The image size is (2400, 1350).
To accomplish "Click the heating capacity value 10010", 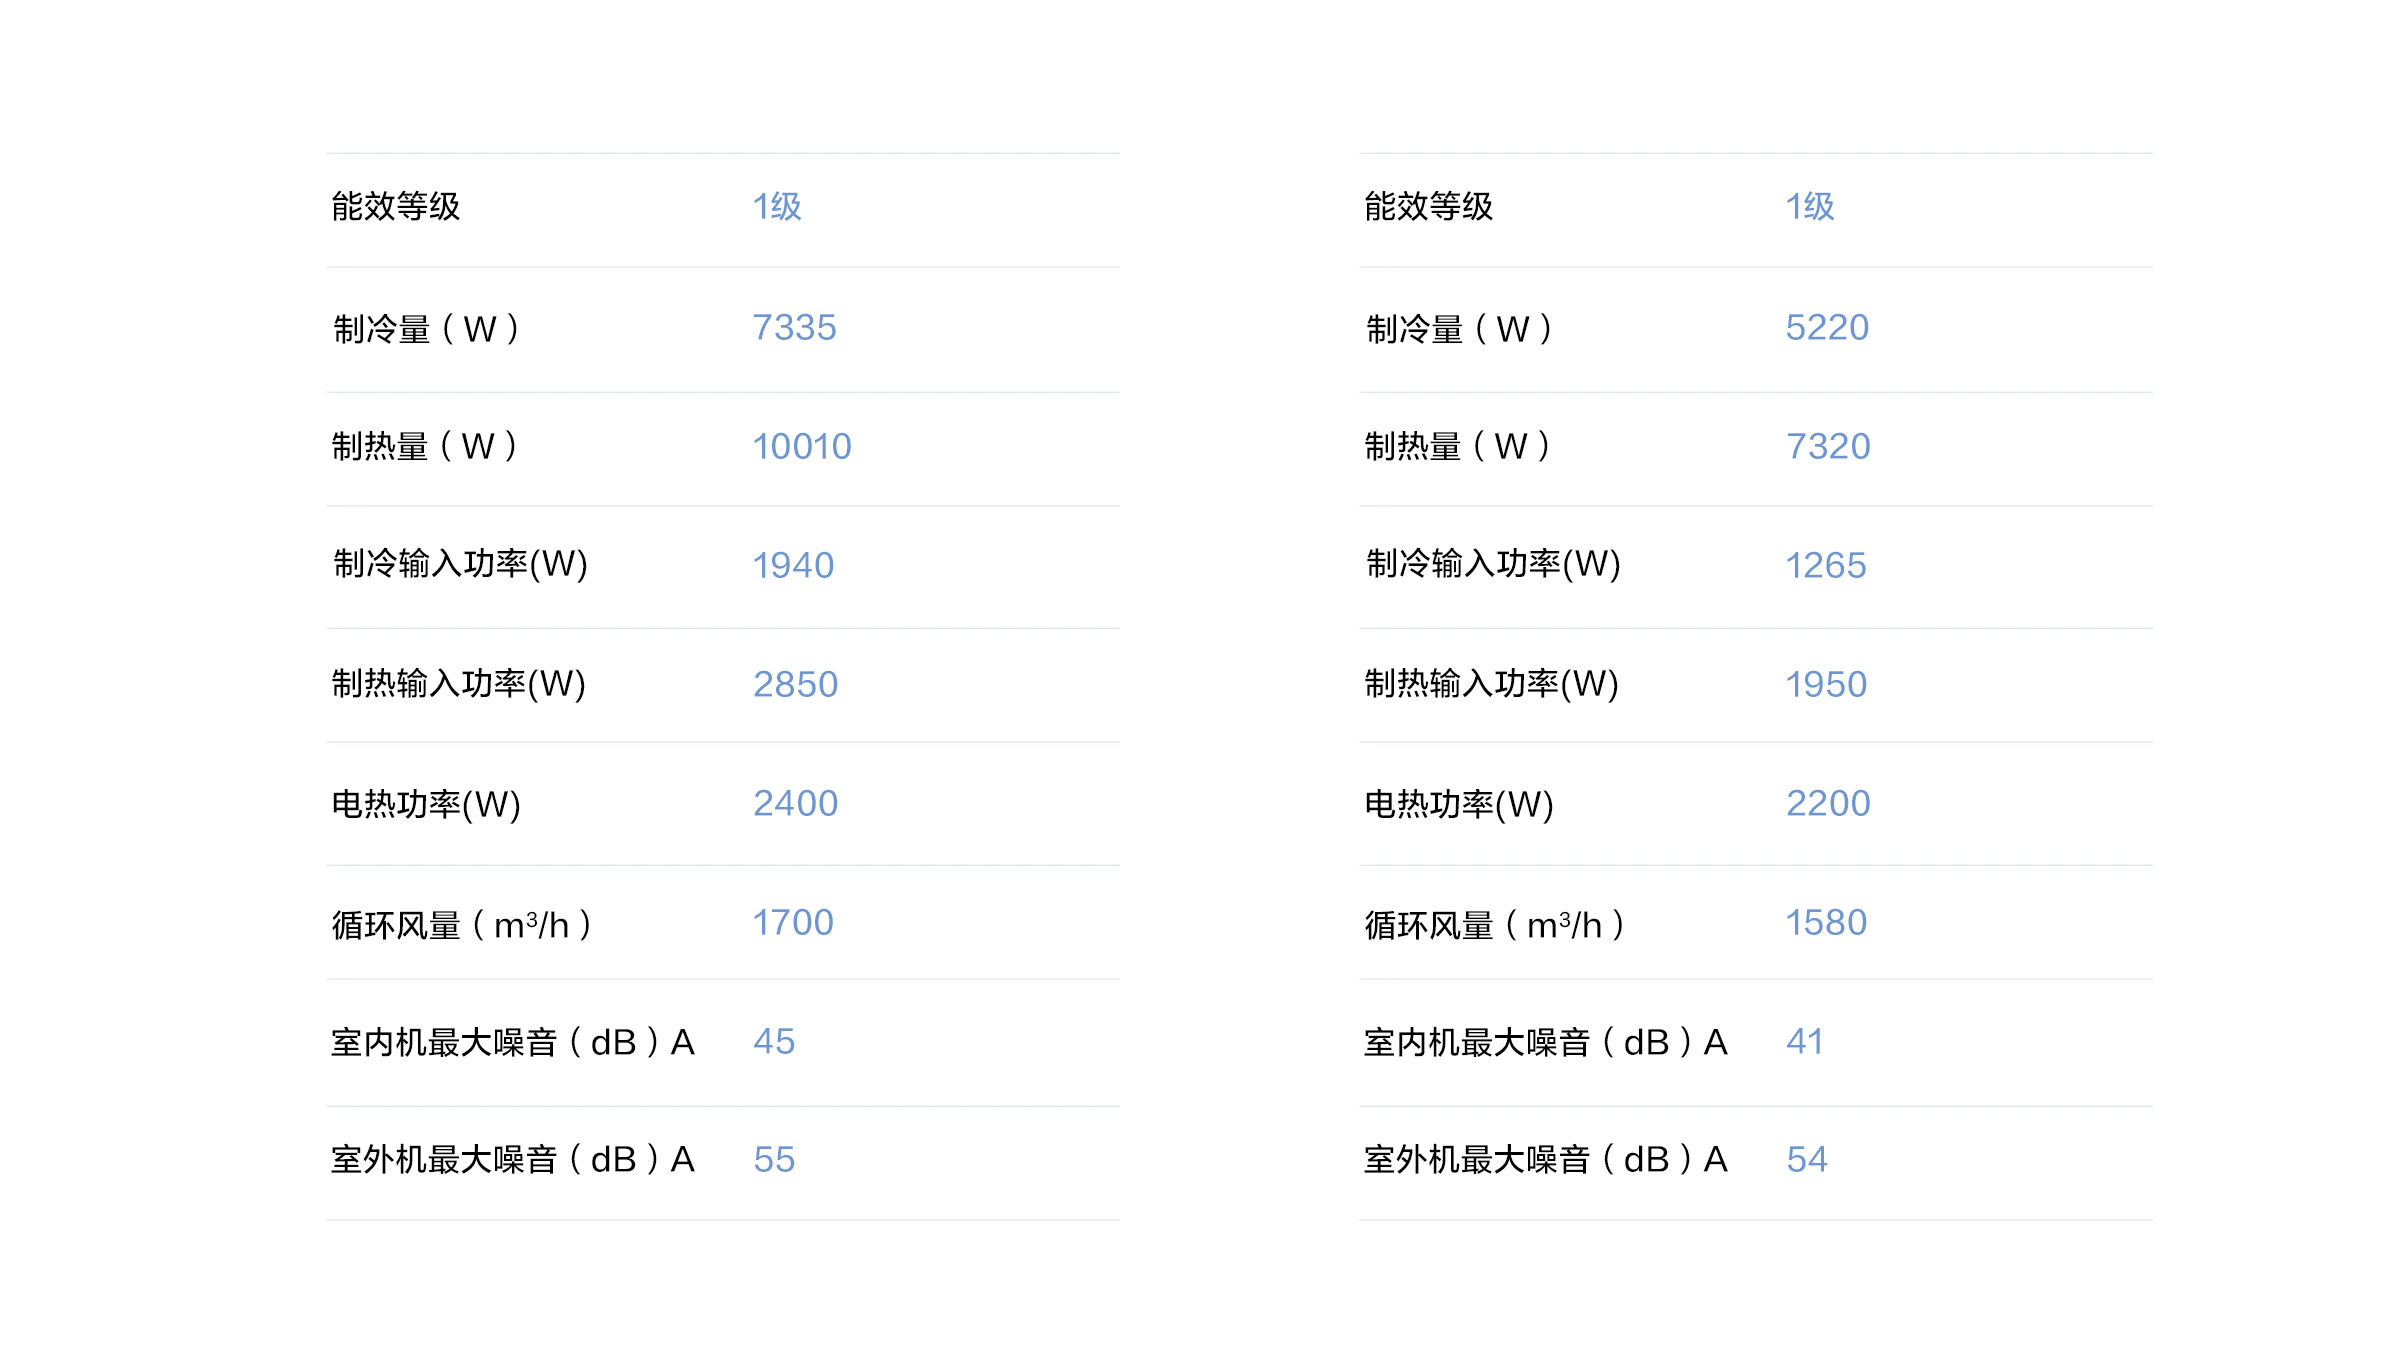I will pos(801,446).
